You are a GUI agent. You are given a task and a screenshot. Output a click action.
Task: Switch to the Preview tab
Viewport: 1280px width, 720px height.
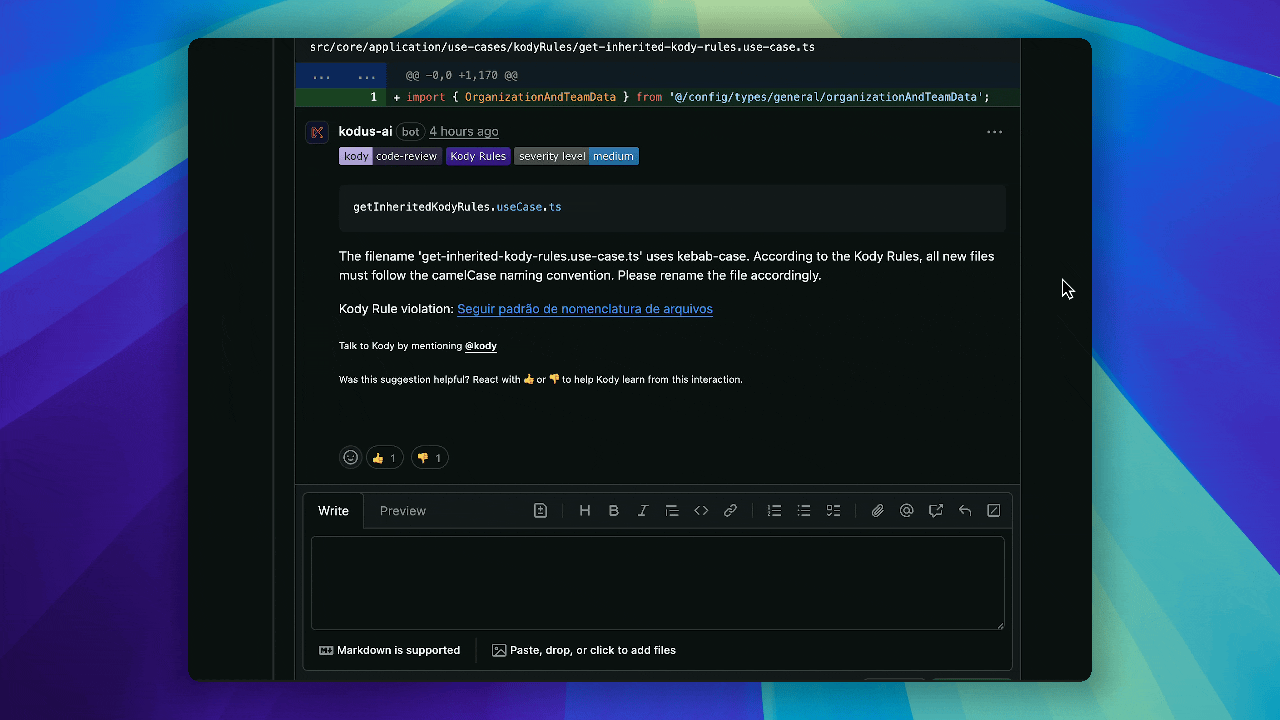coord(403,511)
